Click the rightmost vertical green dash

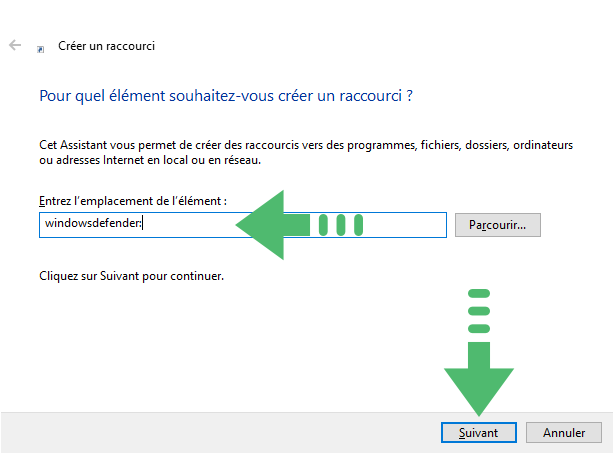tap(358, 225)
